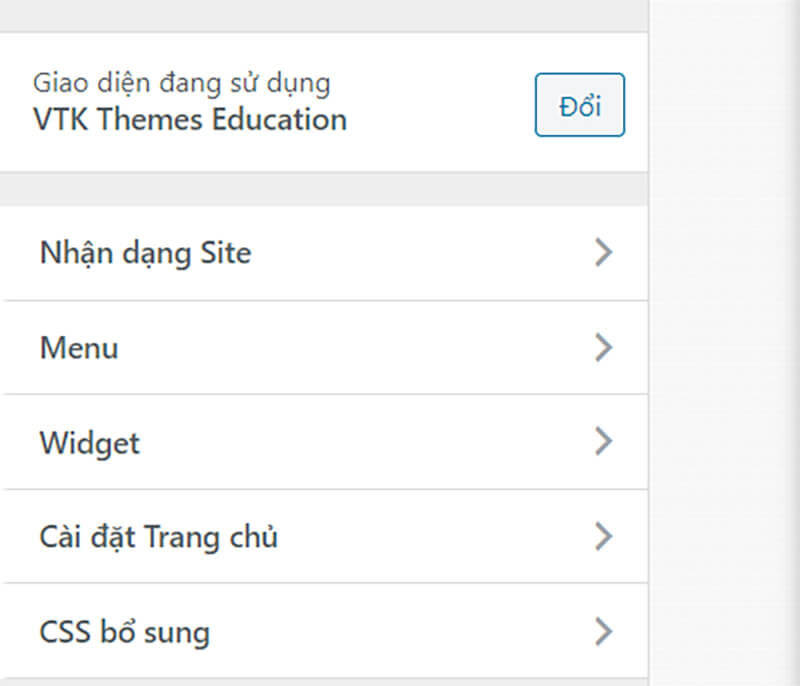This screenshot has width=800, height=686.
Task: Click the VTK Themes Education theme name
Action: (x=190, y=120)
